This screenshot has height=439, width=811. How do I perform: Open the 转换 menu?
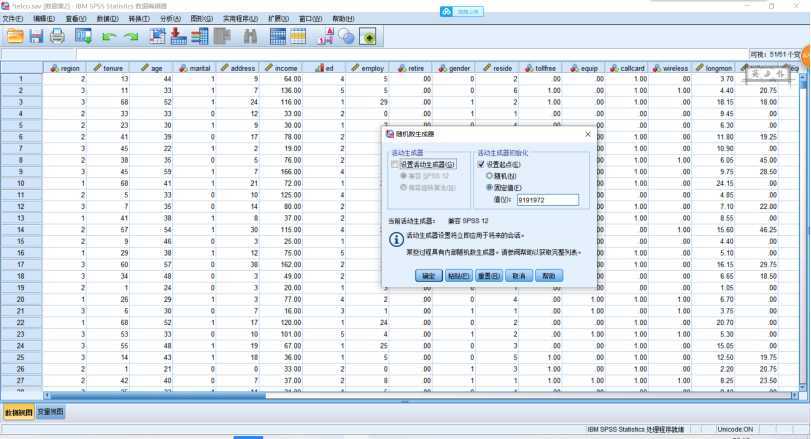[x=139, y=19]
